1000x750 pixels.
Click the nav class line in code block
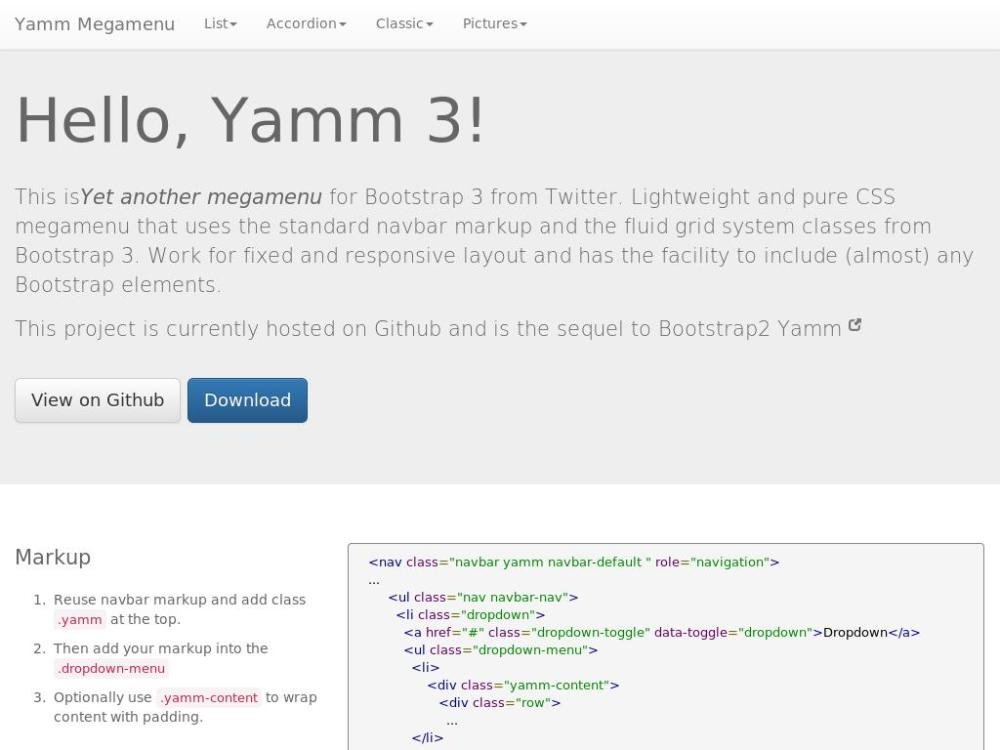573,562
